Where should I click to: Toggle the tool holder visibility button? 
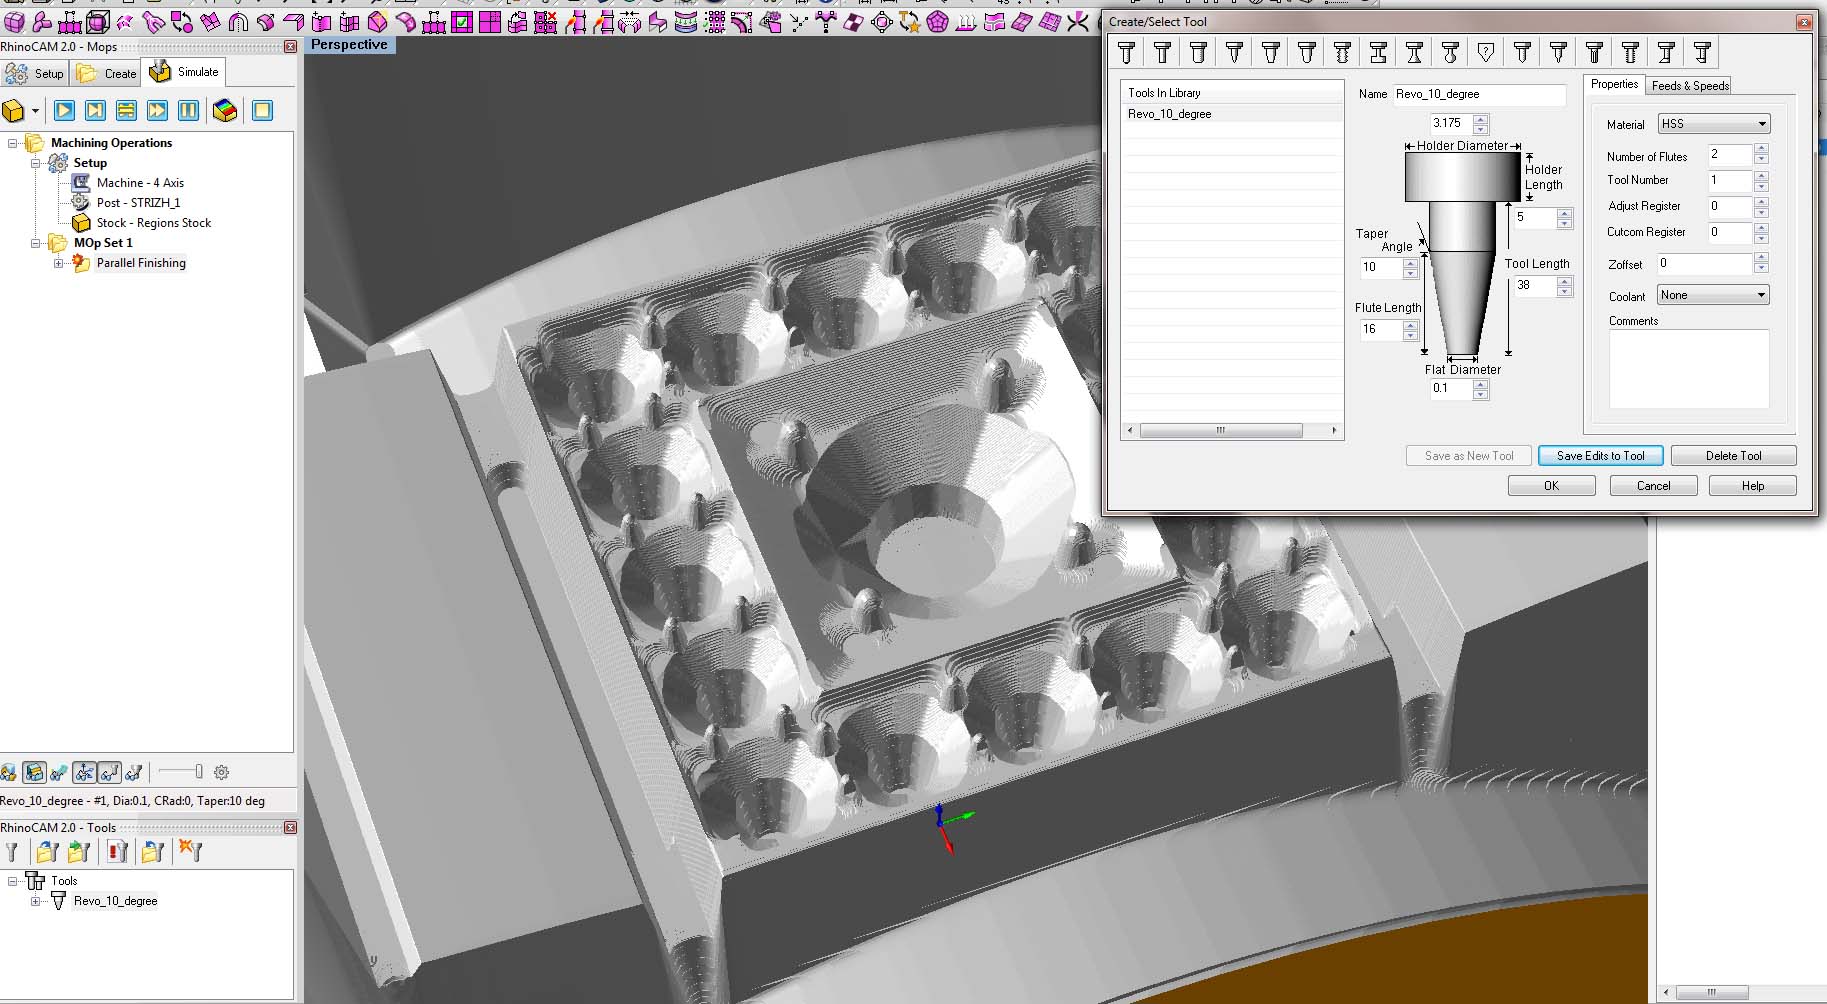click(x=134, y=772)
